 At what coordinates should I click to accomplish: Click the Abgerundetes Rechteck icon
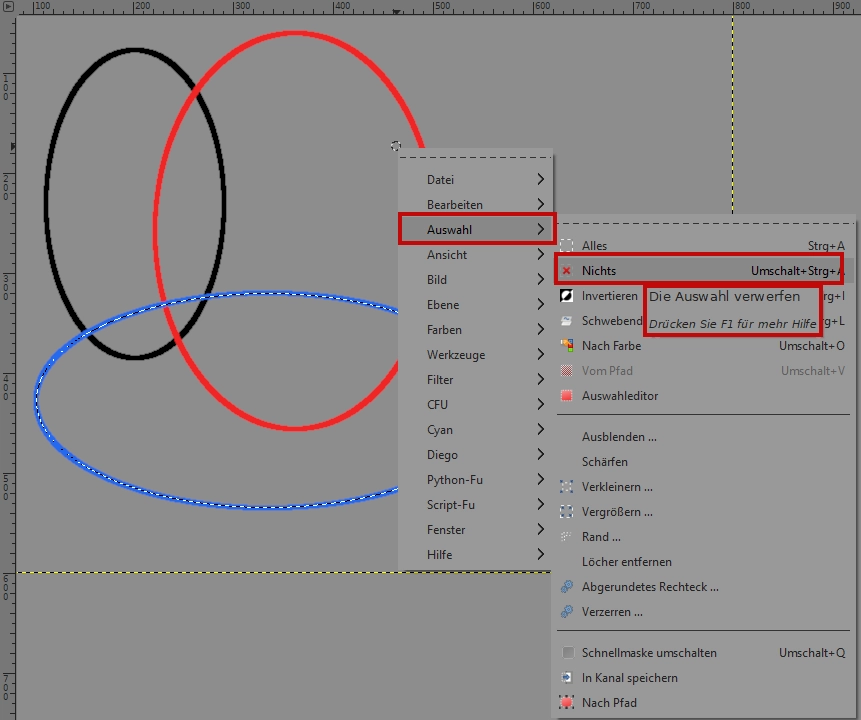567,587
